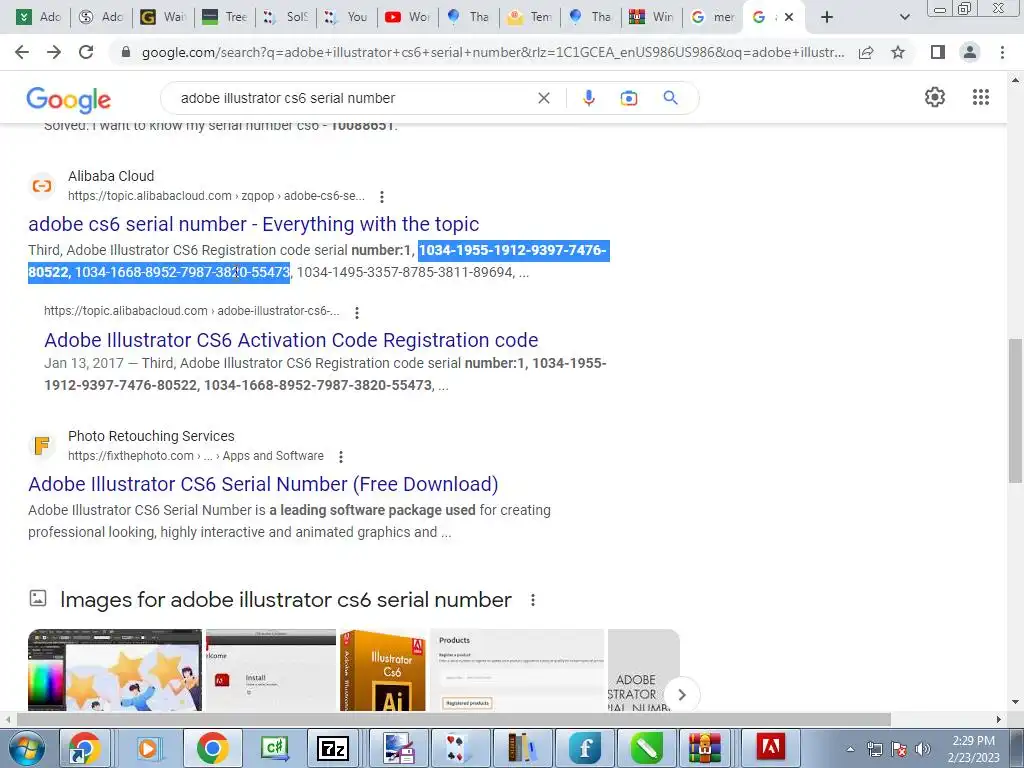Click the Images for adobe illustrator heading

(285, 600)
